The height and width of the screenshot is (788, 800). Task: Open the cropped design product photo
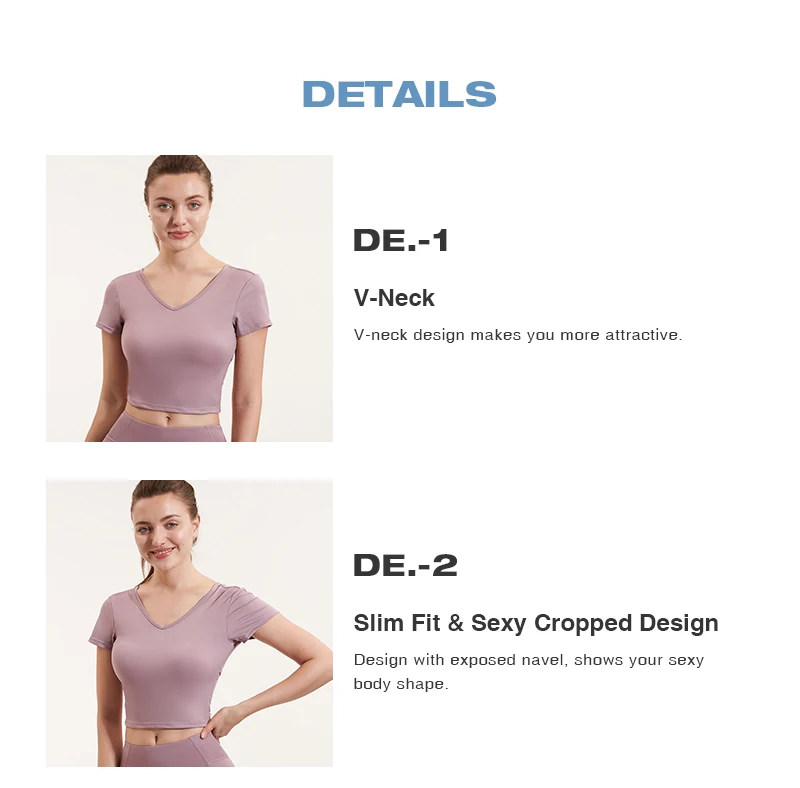tap(189, 623)
